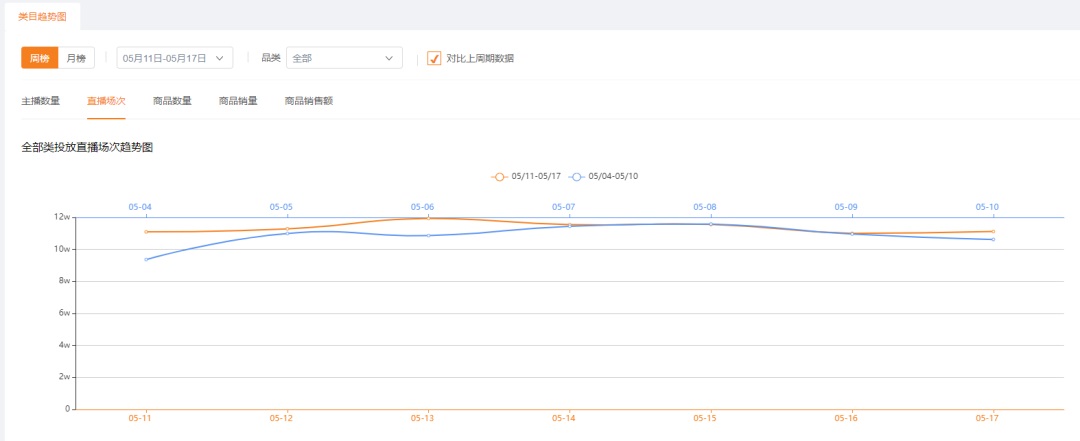Open the 05月11日-05月17日 date dropdown
Viewport: 1080px width, 441px height.
(x=175, y=59)
